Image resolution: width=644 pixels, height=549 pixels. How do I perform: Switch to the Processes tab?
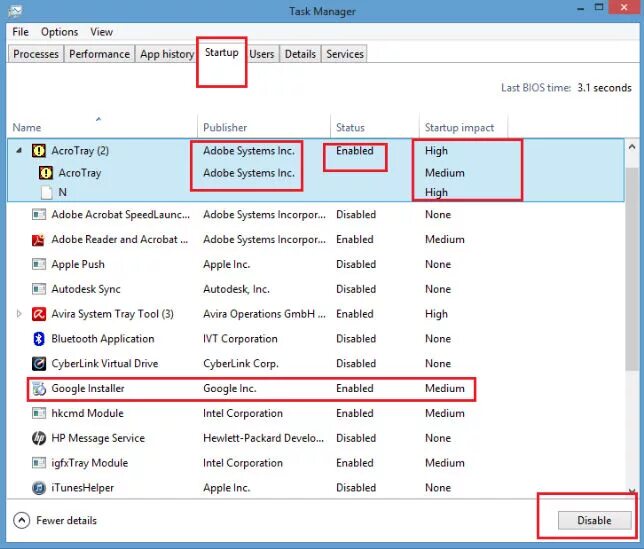36,54
